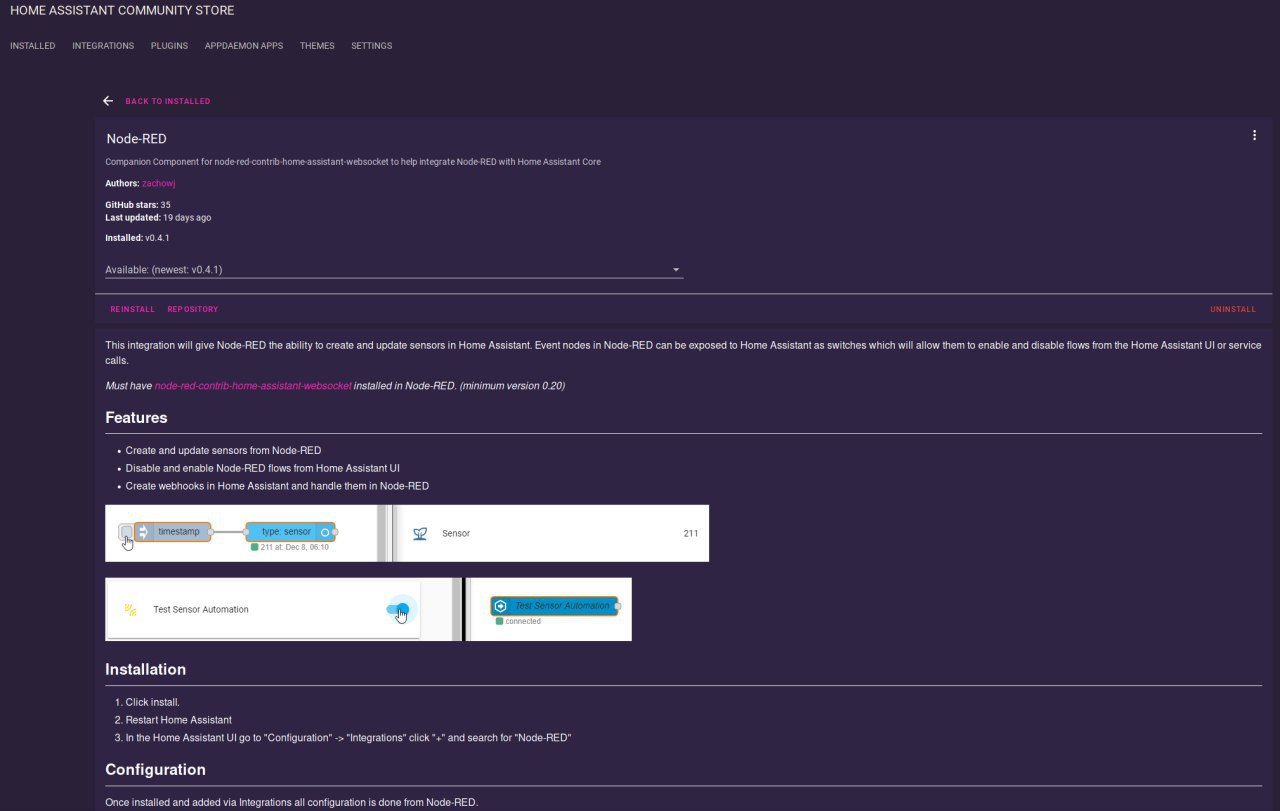Click the back arrow icon
This screenshot has width=1280, height=811.
pyautogui.click(x=108, y=101)
